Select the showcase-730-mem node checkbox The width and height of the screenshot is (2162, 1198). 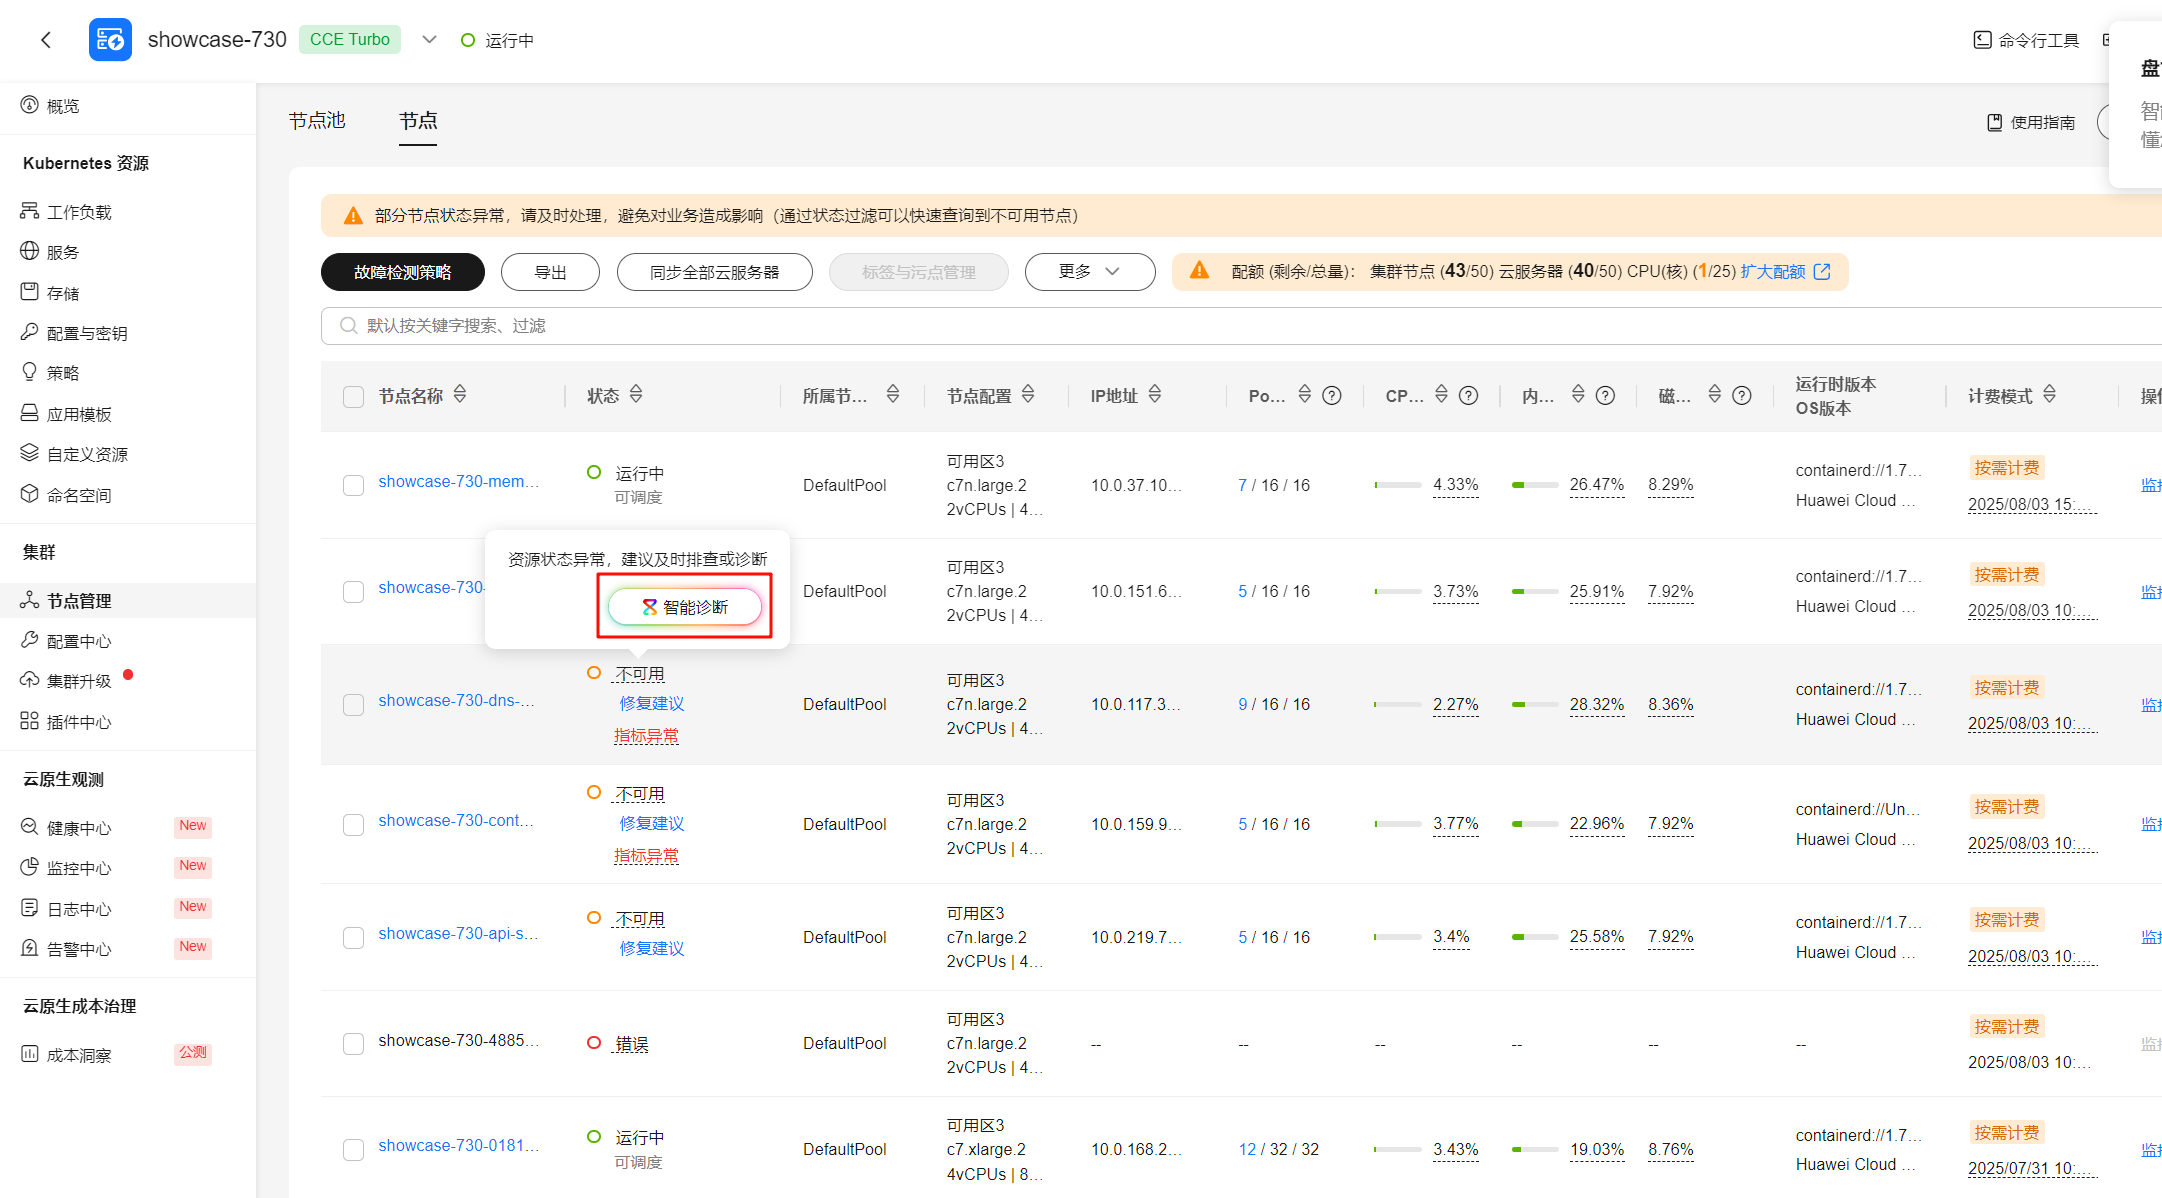(x=353, y=485)
